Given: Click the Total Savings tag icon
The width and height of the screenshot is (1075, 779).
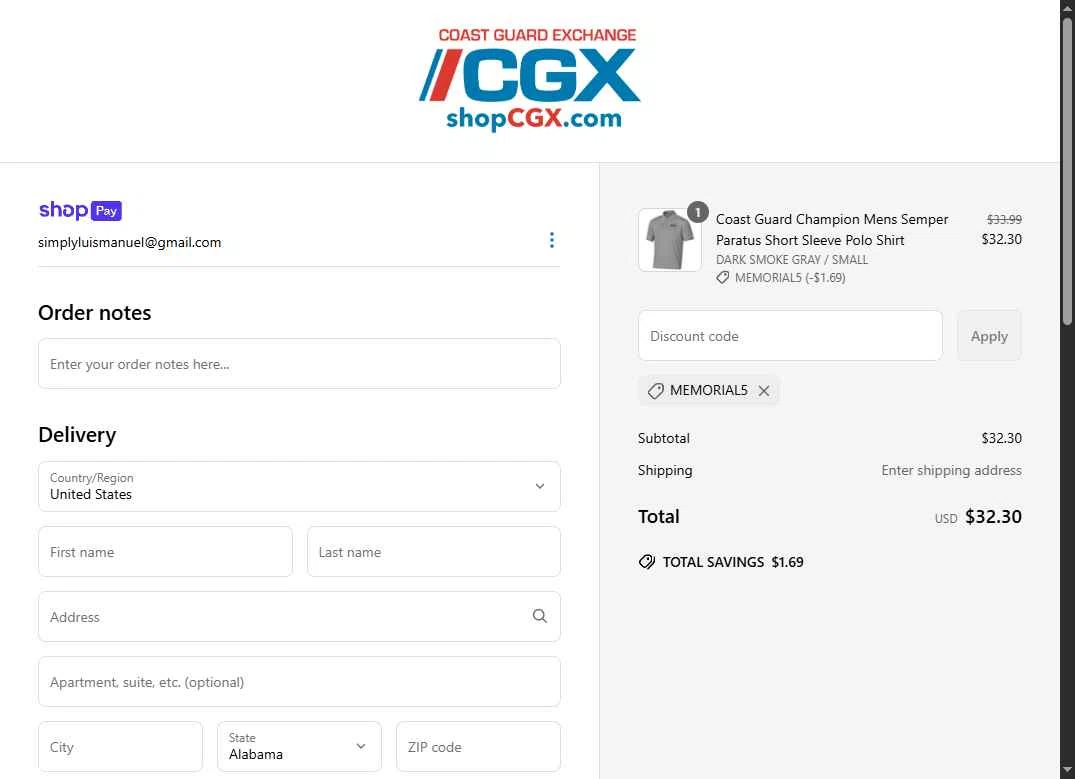Looking at the screenshot, I should (647, 562).
